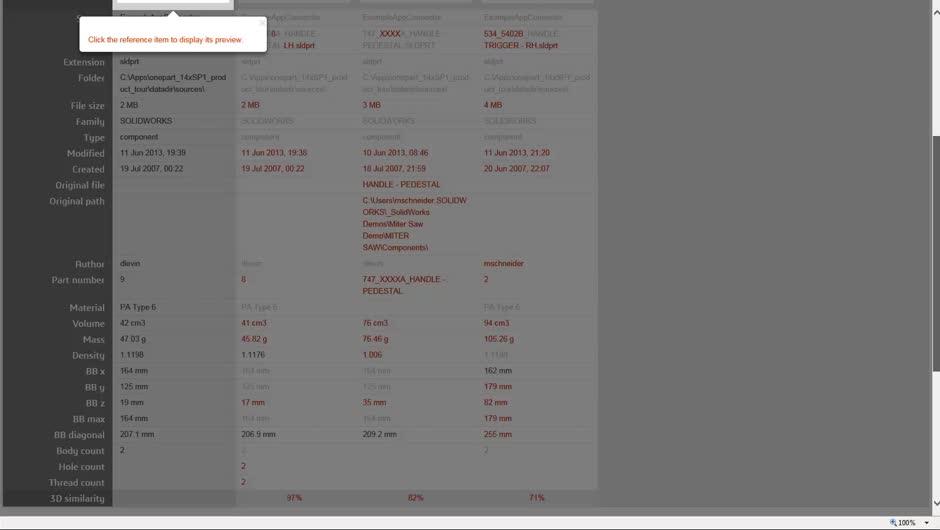
Task: Click the scrollbar down arrow
Action: 935,503
